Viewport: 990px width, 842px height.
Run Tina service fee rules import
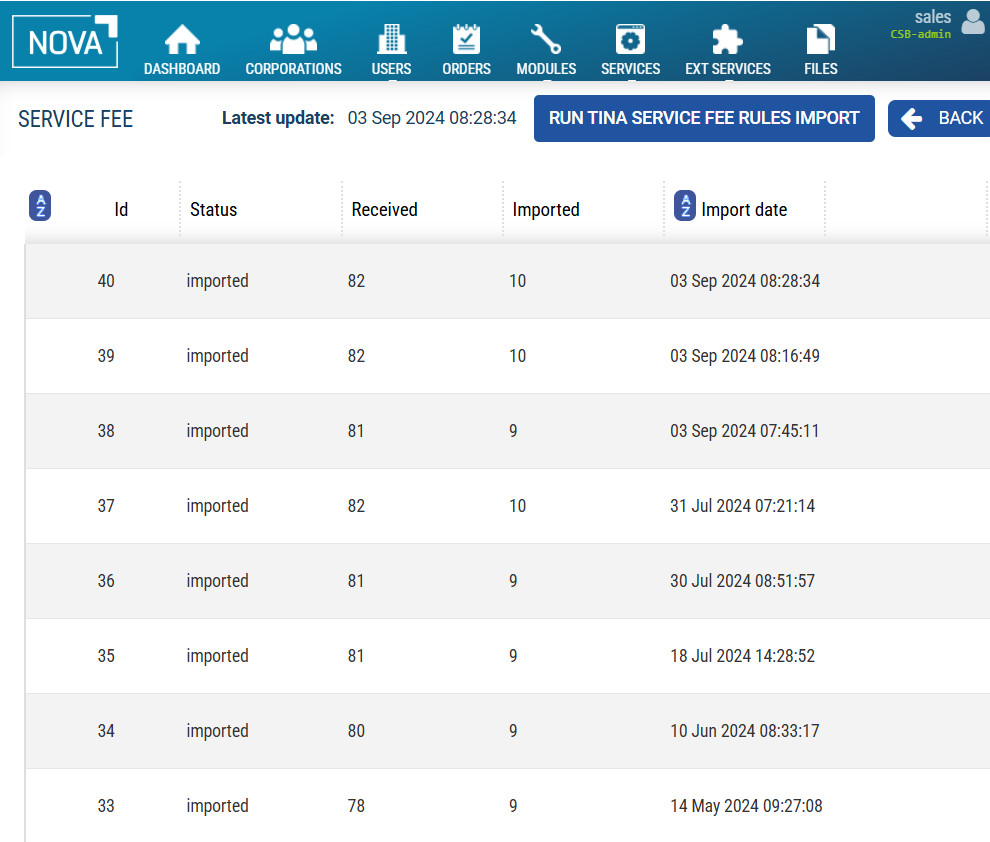coord(704,118)
